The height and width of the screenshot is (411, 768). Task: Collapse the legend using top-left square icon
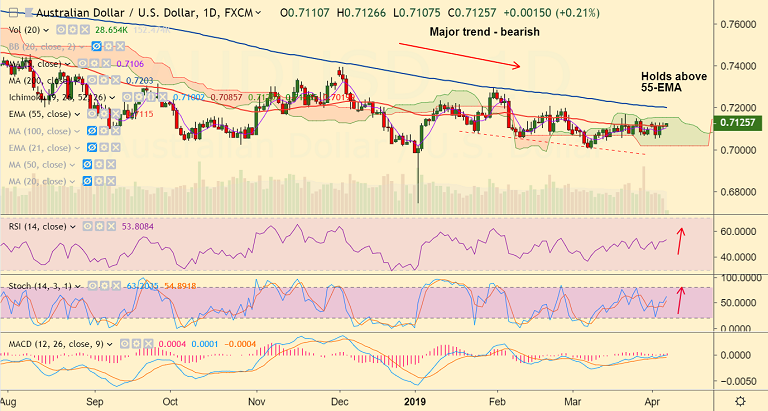(13, 13)
